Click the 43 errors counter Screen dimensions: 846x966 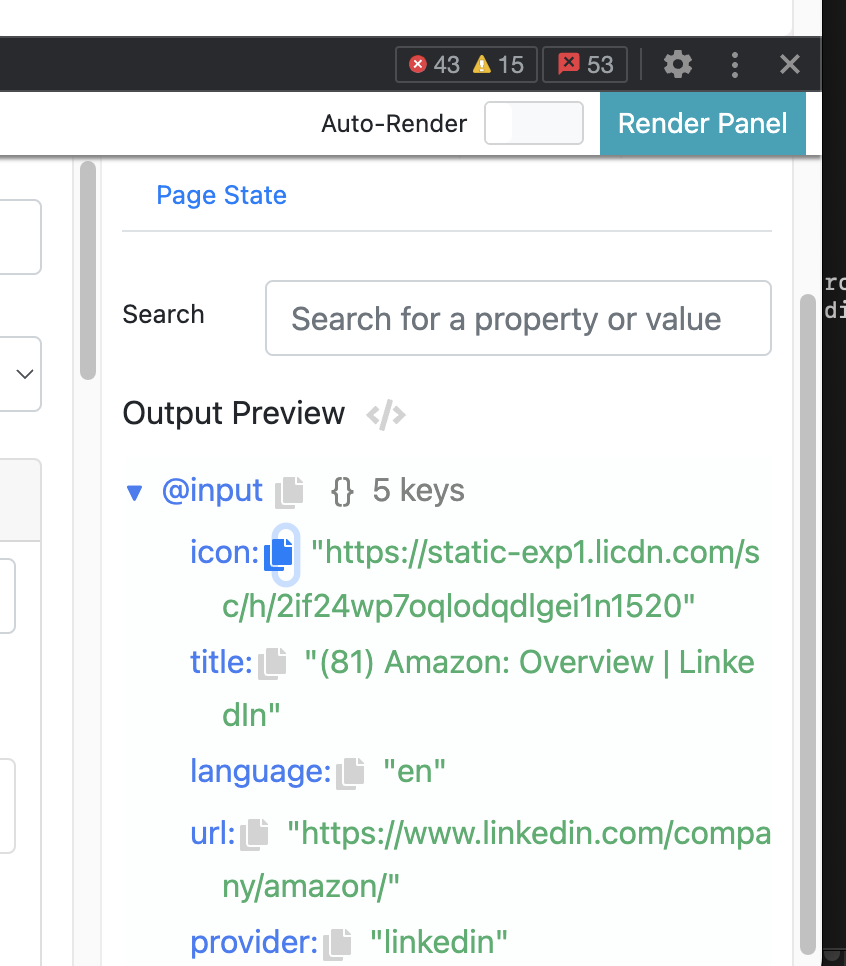[434, 64]
